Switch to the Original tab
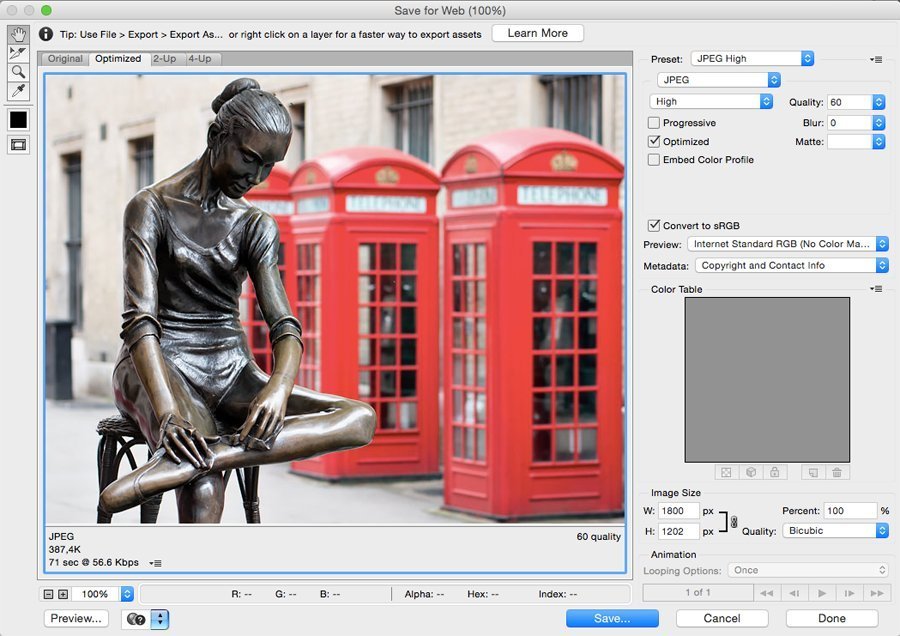Viewport: 900px width, 636px height. point(64,58)
